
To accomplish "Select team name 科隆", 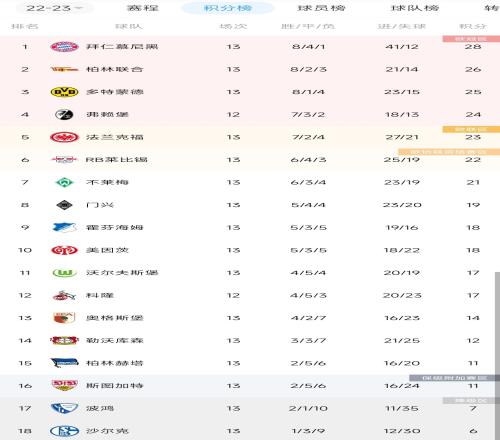I will (100, 296).
